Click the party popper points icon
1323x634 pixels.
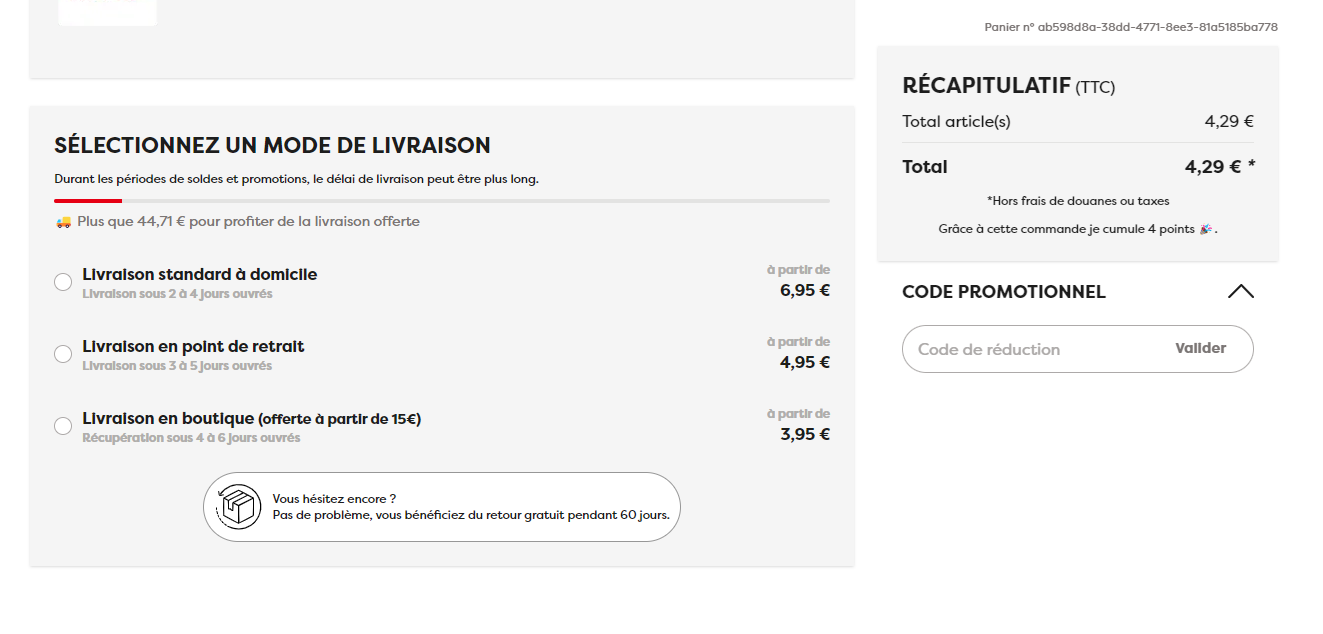(1206, 229)
